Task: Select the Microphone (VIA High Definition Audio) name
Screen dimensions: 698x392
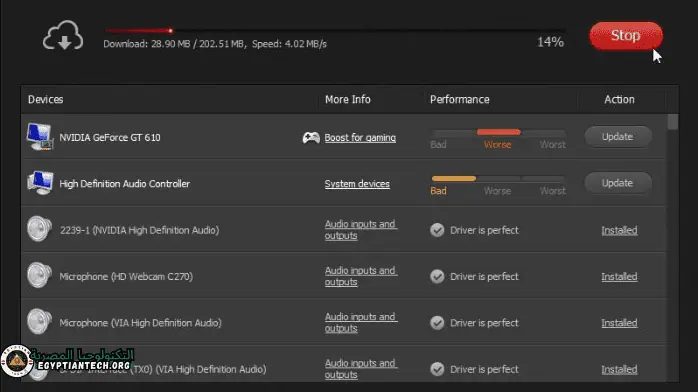Action: [140, 323]
